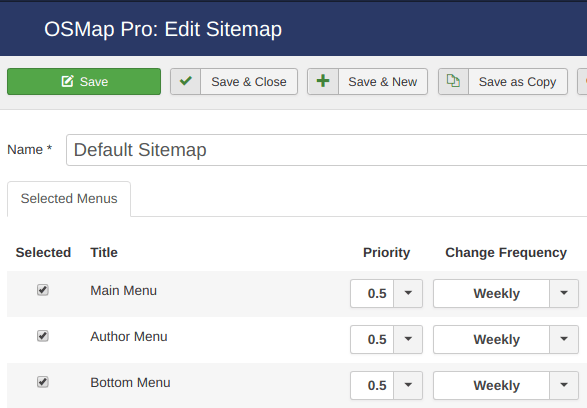Click the Priority column header
The width and height of the screenshot is (587, 408).
tap(386, 253)
